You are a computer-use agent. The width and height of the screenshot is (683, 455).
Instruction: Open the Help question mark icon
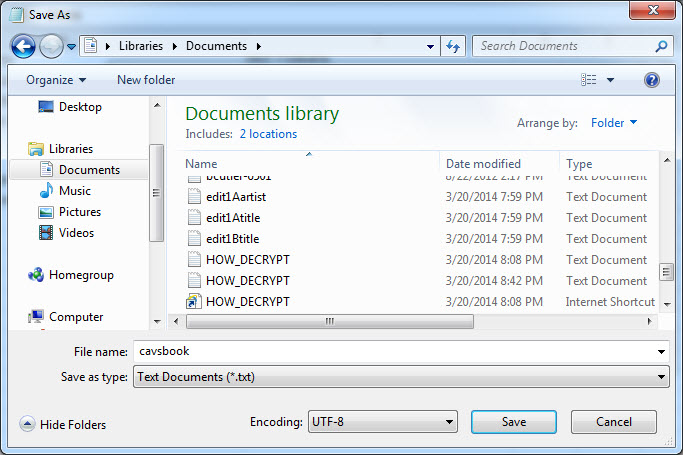coord(652,80)
